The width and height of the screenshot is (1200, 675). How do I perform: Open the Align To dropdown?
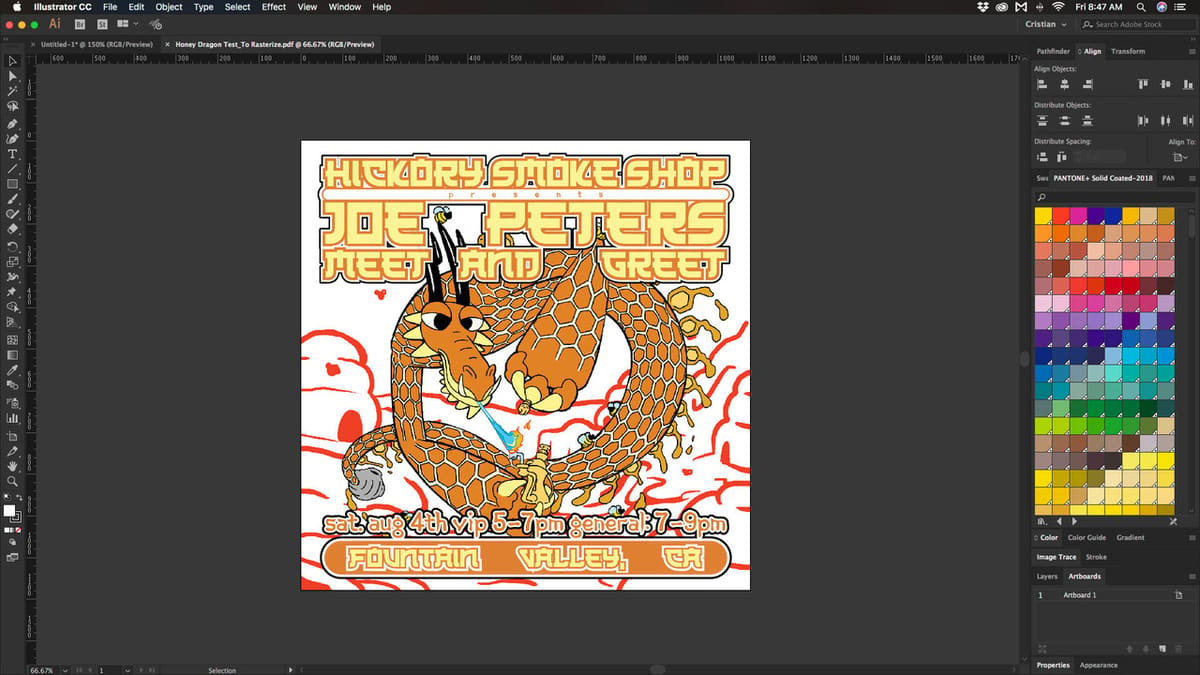(1180, 157)
